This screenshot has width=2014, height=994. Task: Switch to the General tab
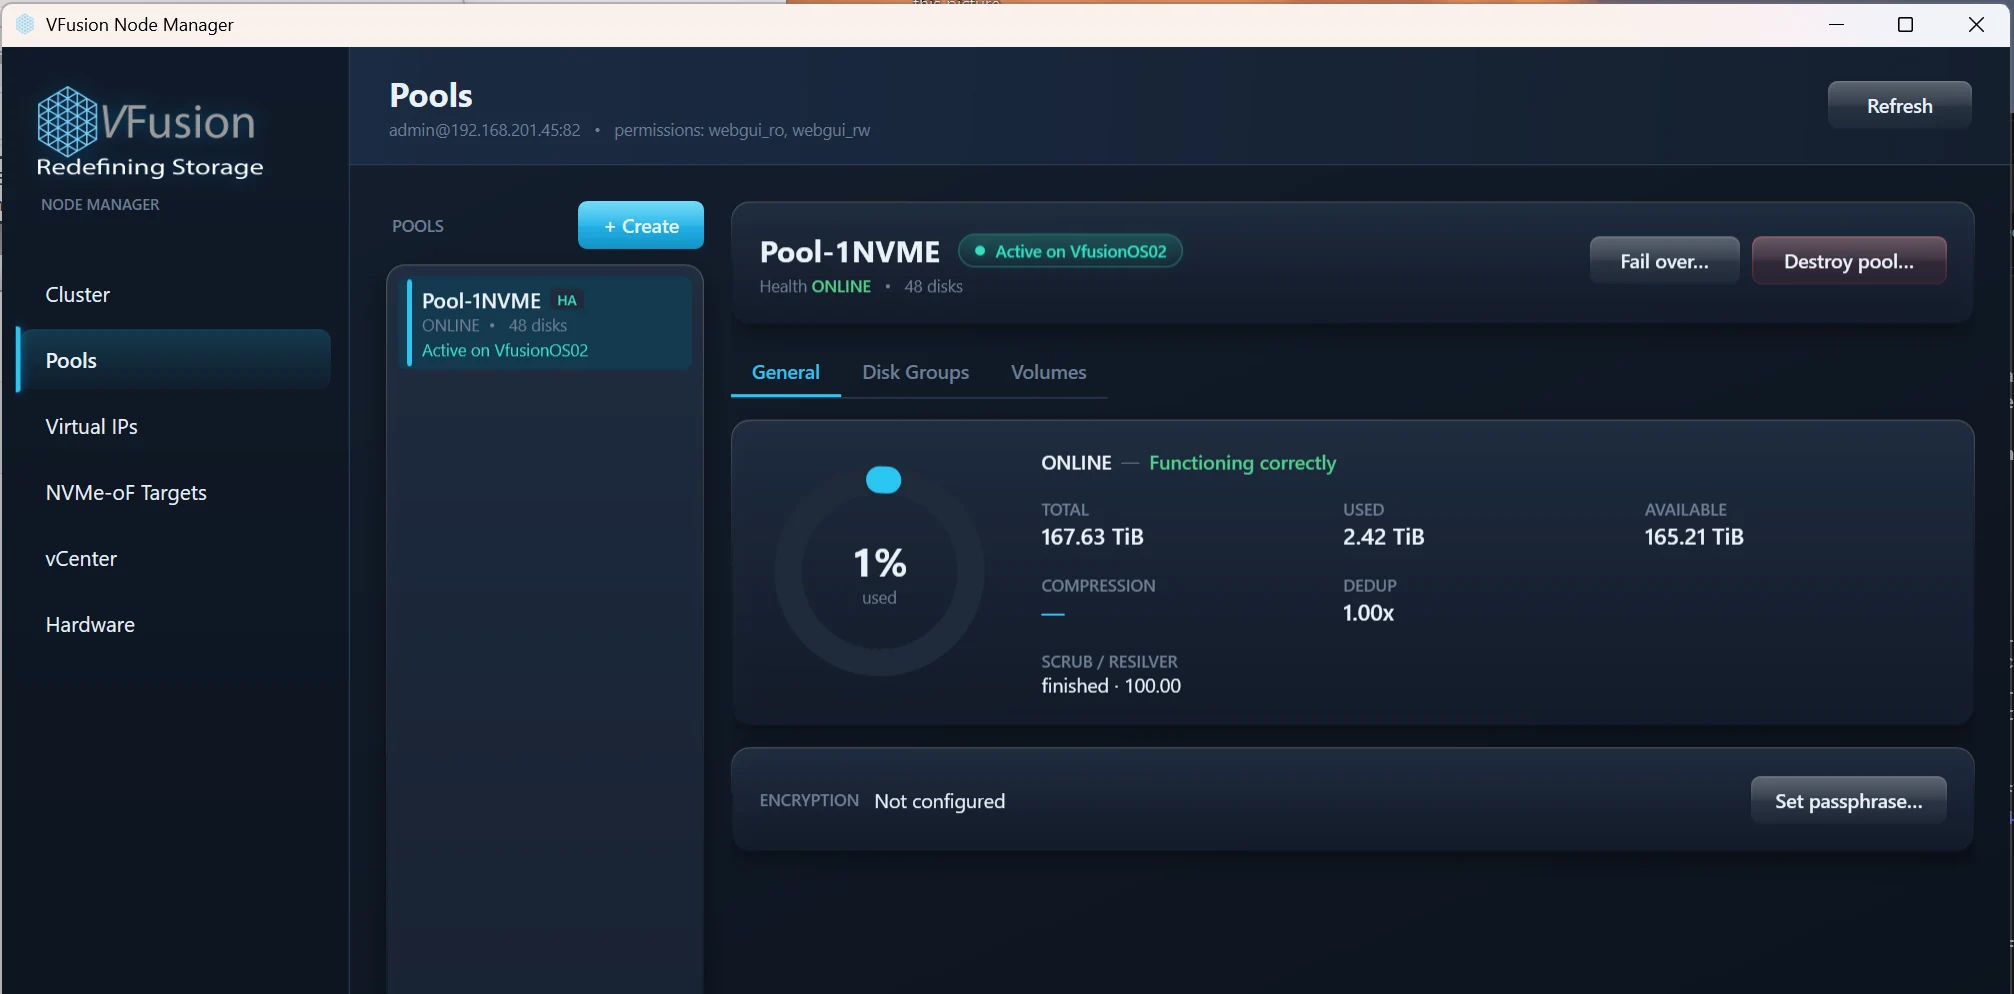pos(786,372)
